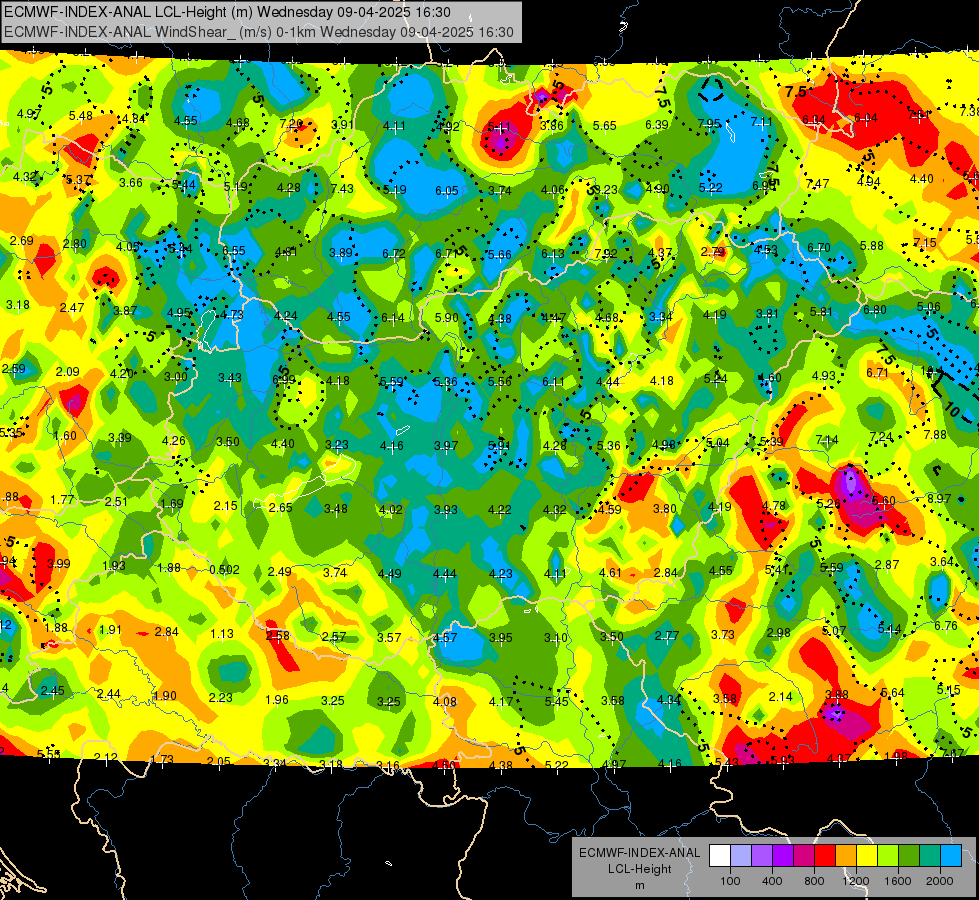Select the 5.88 value label
This screenshot has width=979, height=900.
872,246
